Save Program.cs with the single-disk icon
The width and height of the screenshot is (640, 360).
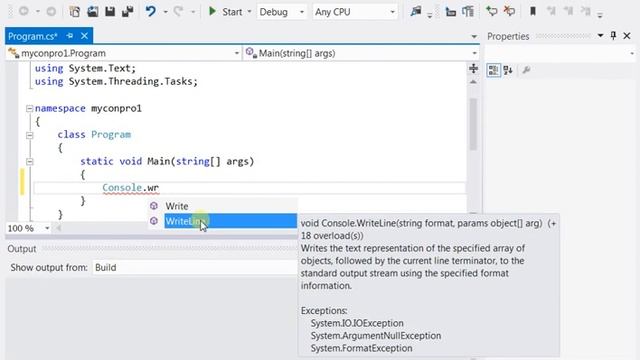[x=110, y=11]
